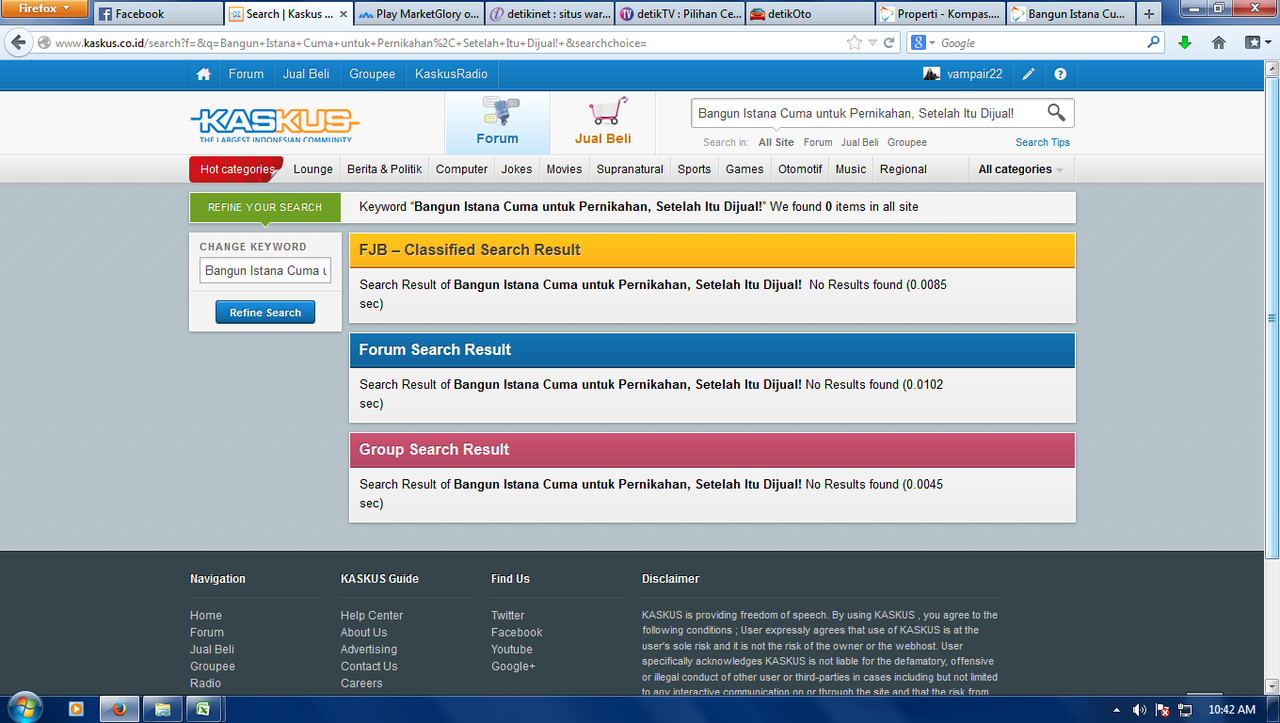Viewport: 1280px width, 723px height.
Task: Open the Careers footer link
Action: [x=361, y=683]
